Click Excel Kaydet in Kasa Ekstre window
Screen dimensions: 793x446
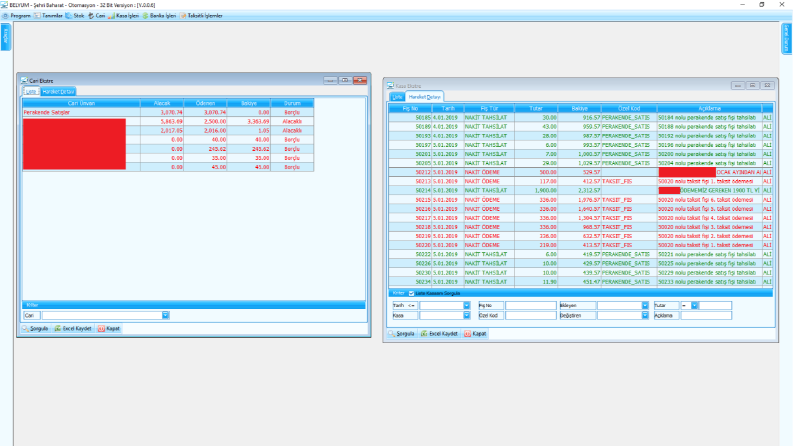[439, 334]
